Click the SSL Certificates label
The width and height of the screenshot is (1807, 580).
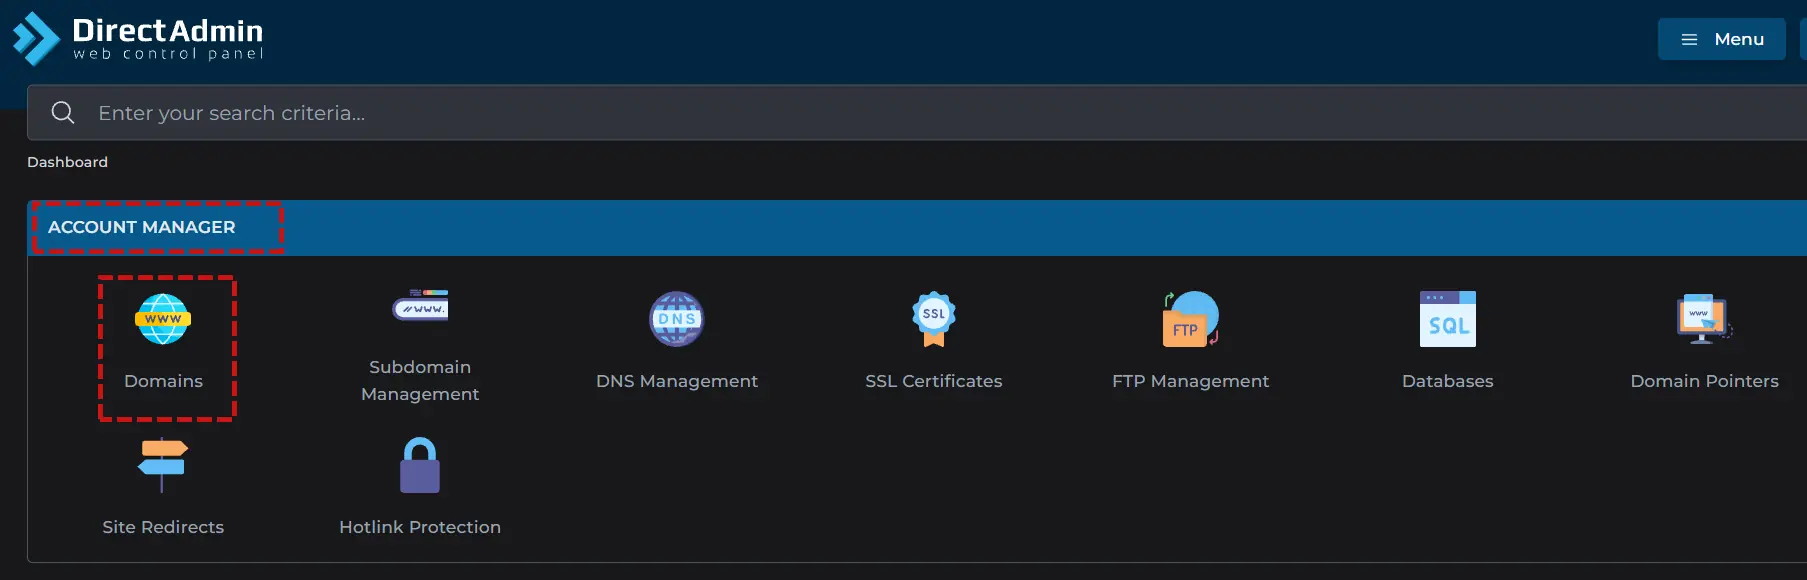[x=934, y=381]
